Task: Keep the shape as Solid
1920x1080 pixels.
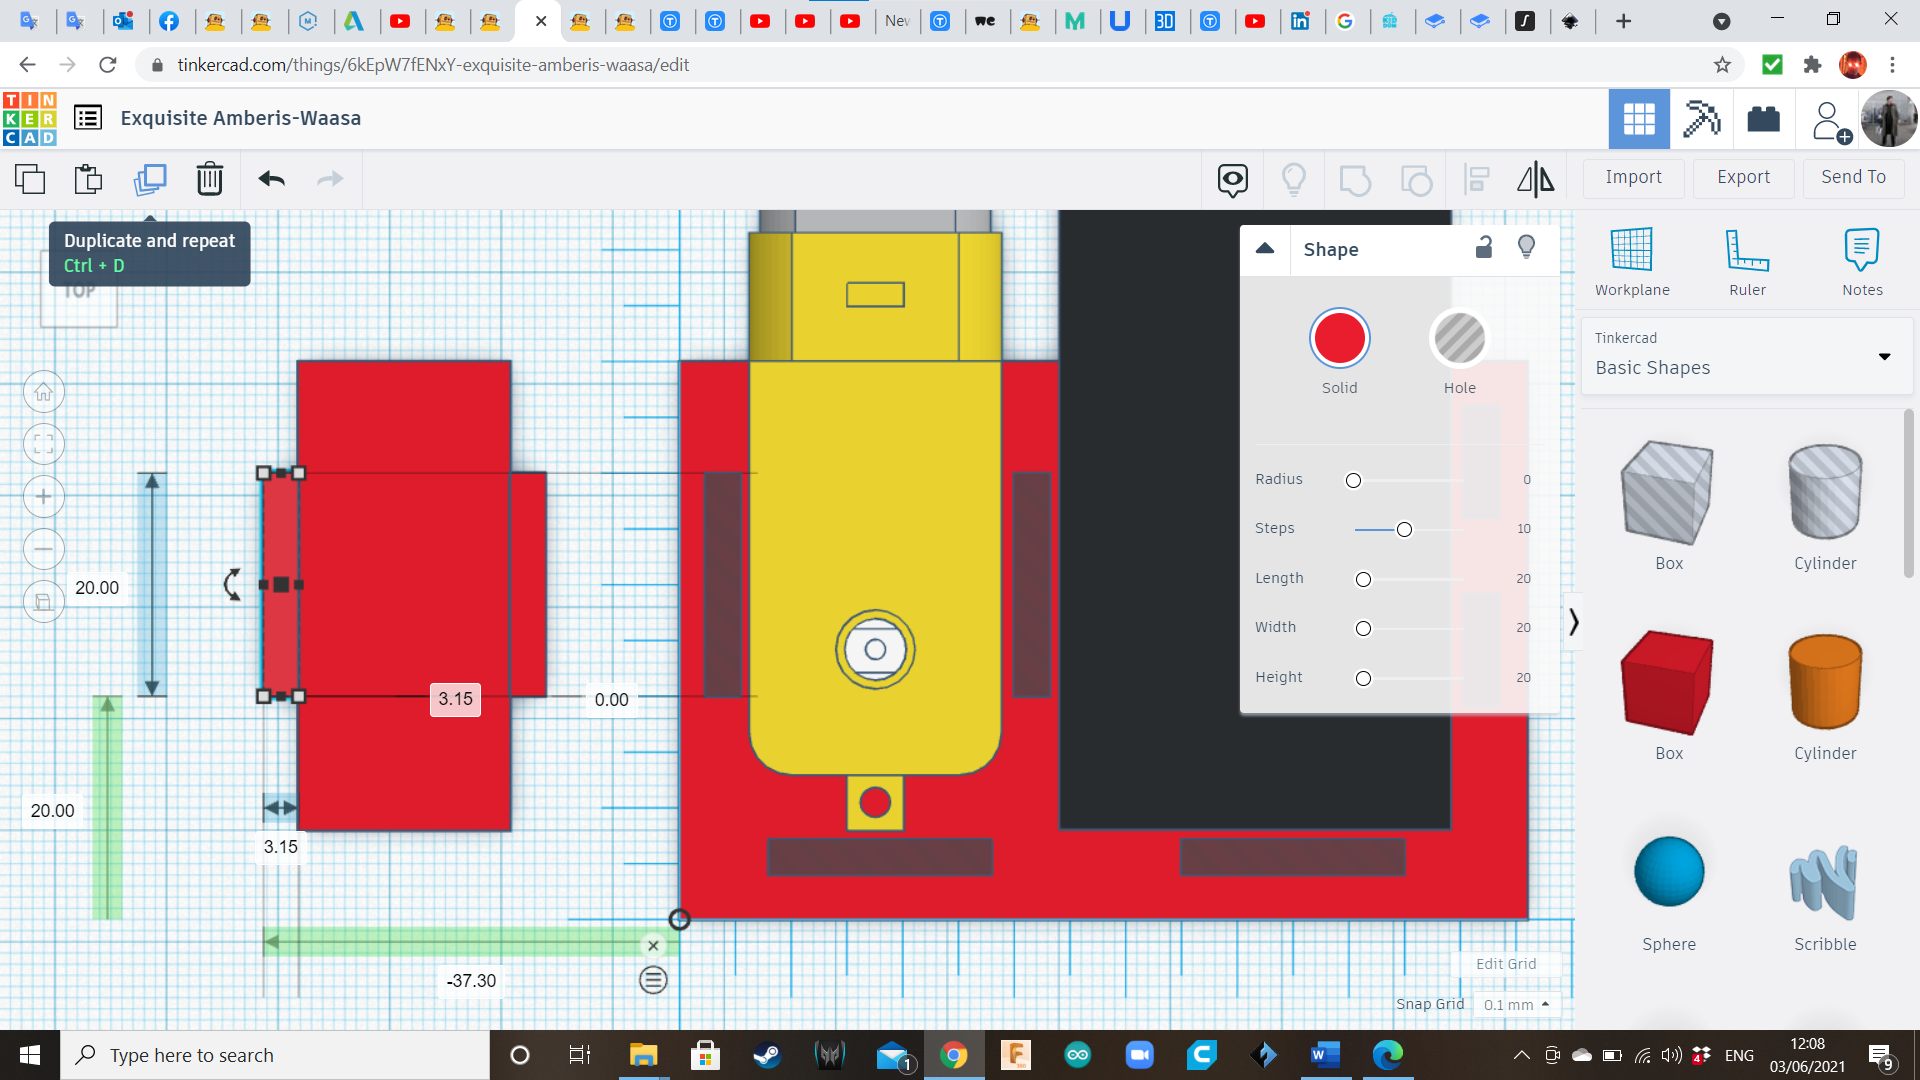Action: [1340, 338]
